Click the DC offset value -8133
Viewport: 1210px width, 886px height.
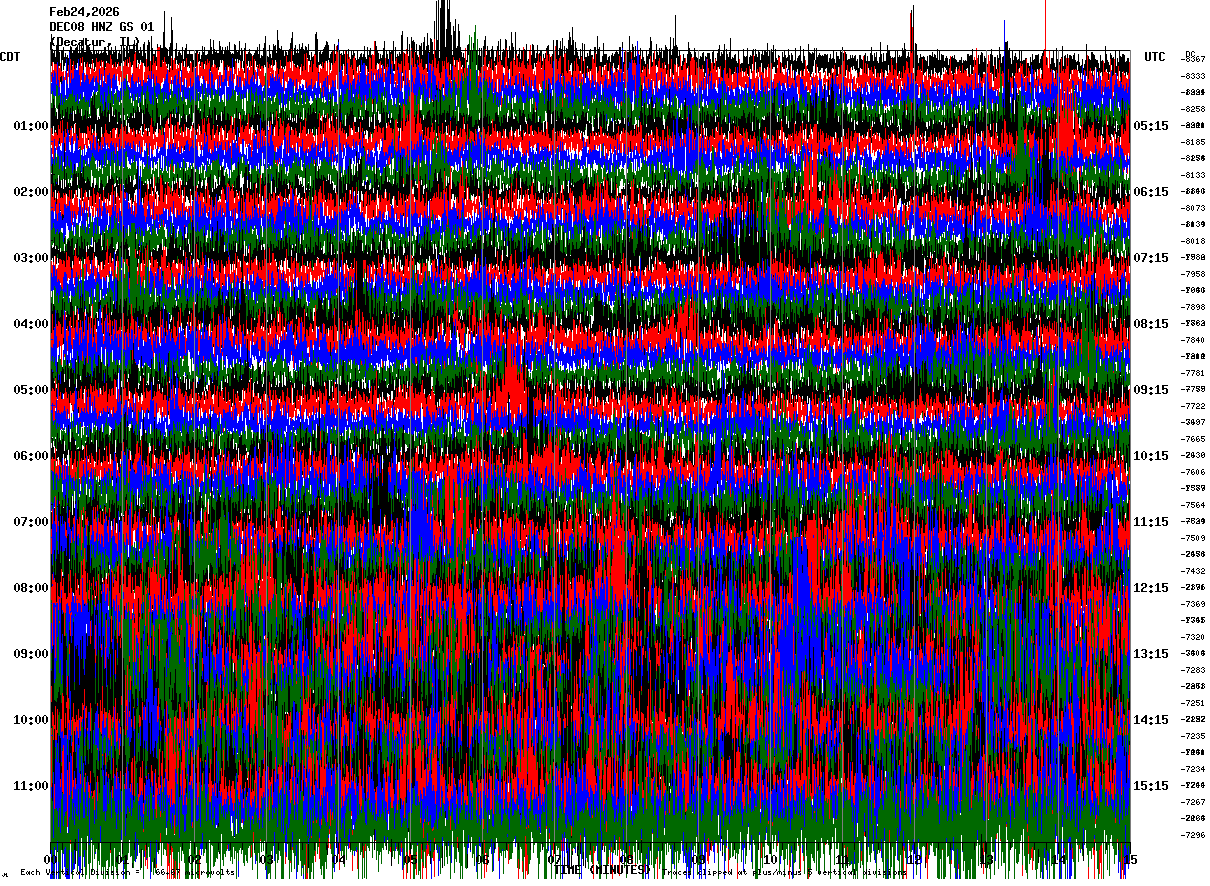click(x=1194, y=175)
